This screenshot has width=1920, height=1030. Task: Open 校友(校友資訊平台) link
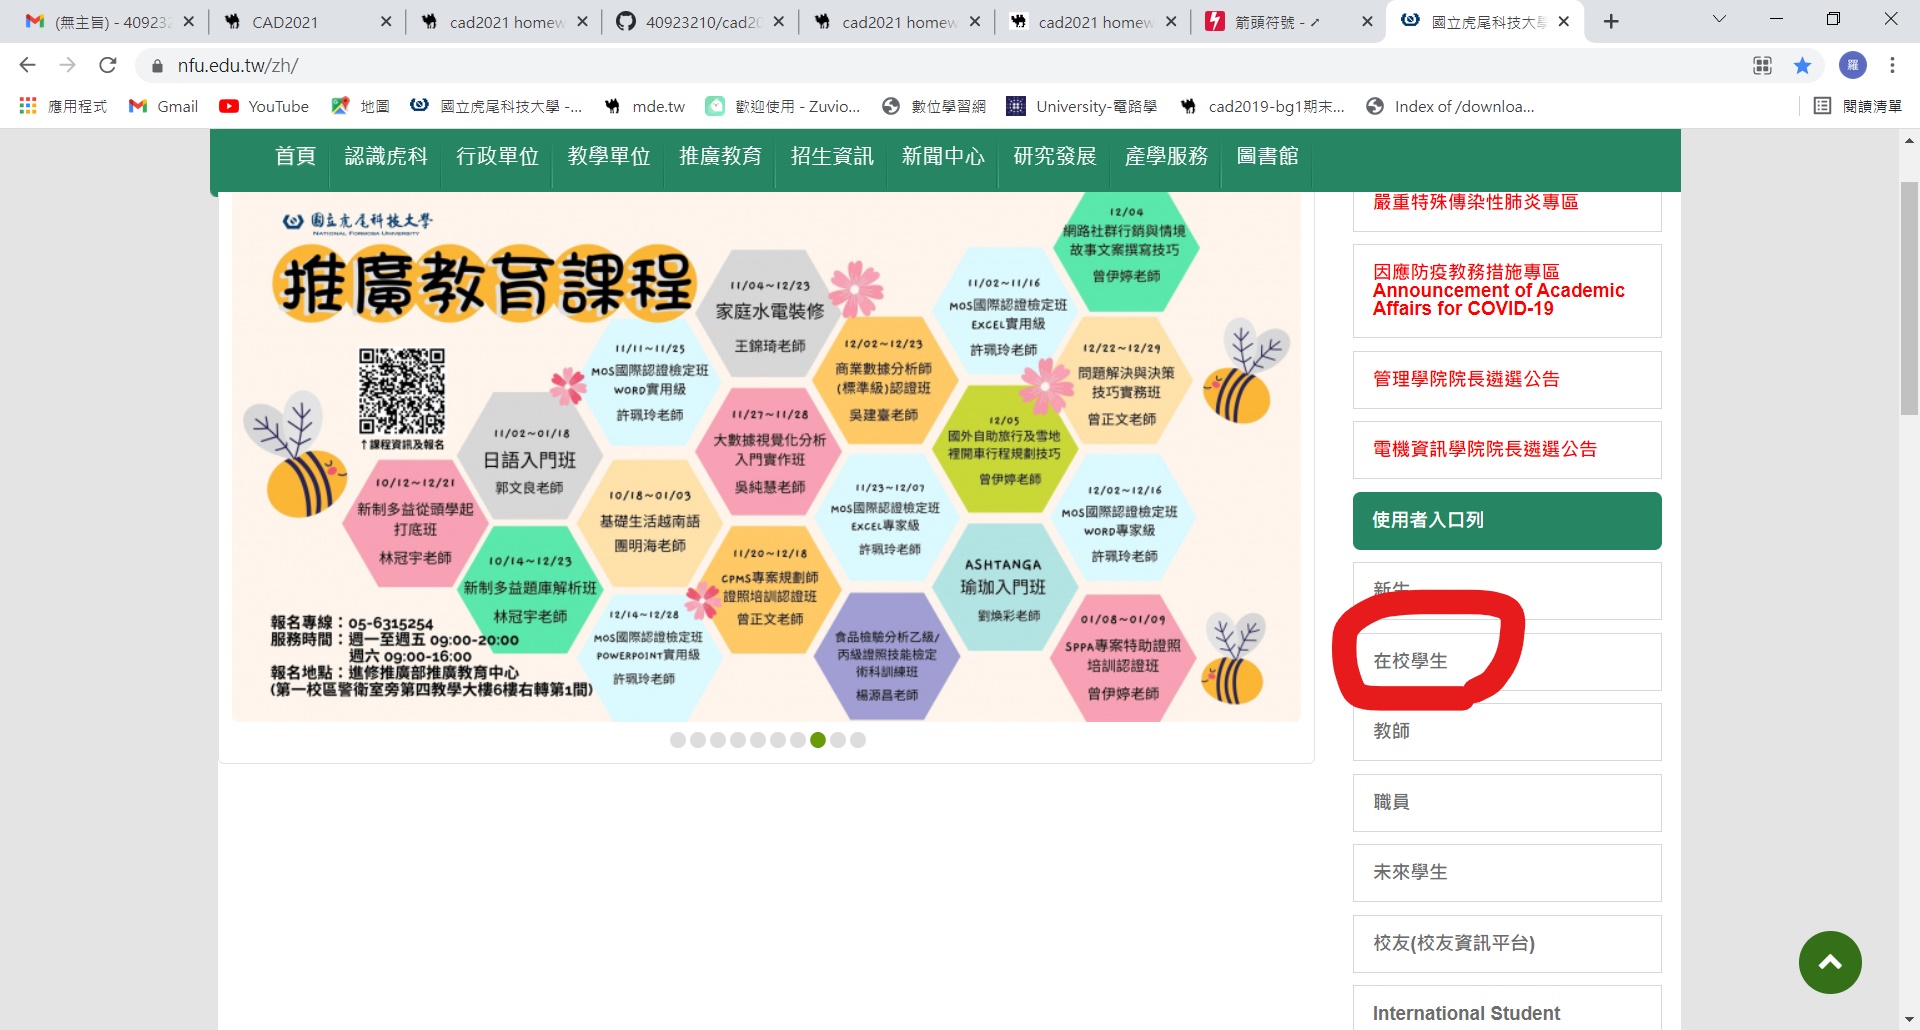[x=1507, y=944]
